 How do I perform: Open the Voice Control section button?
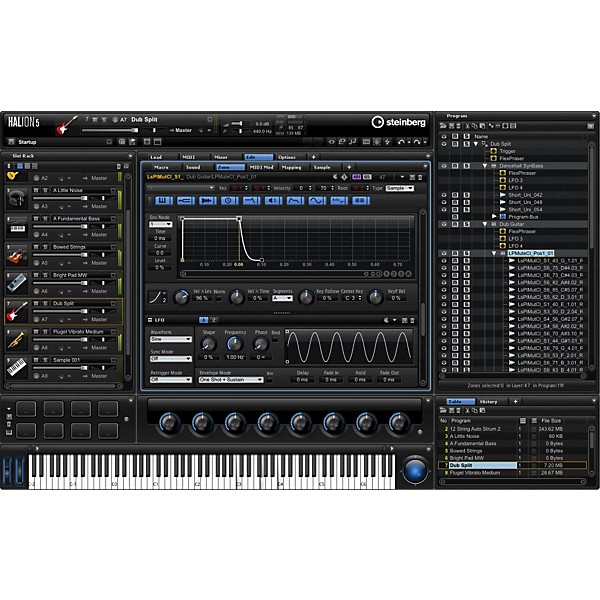tap(164, 200)
